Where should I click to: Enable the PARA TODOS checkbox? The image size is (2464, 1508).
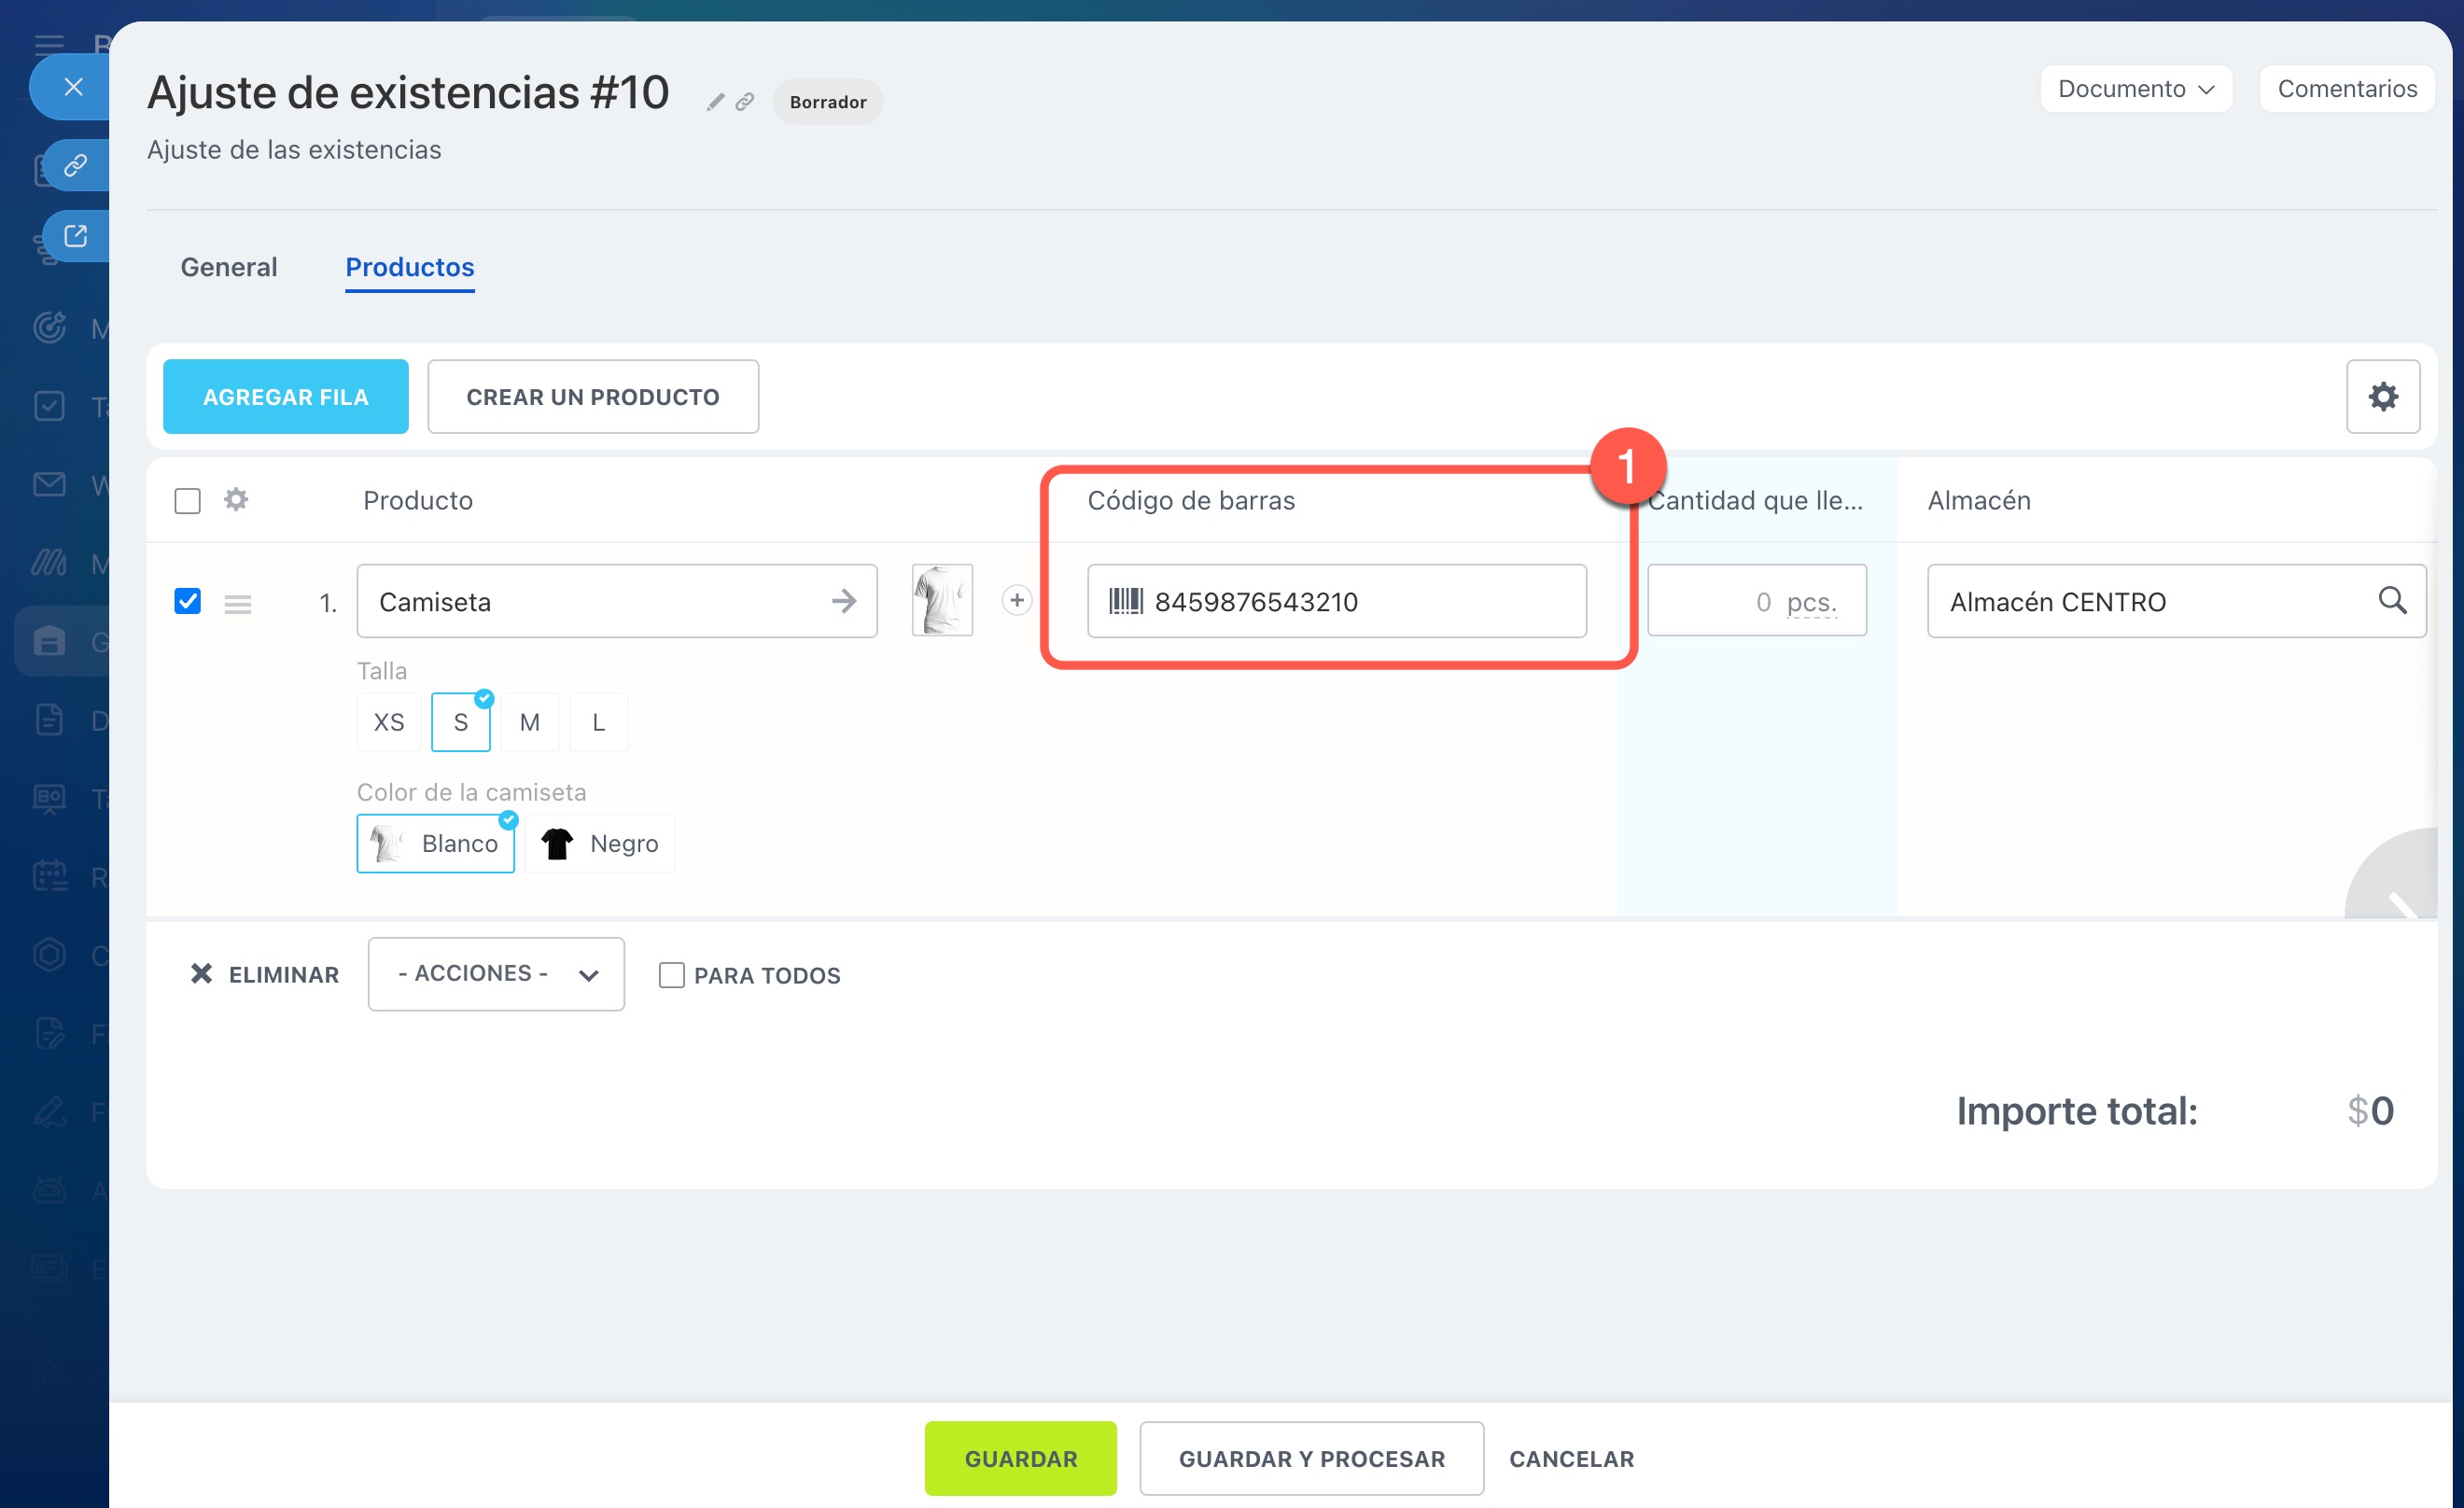point(671,975)
